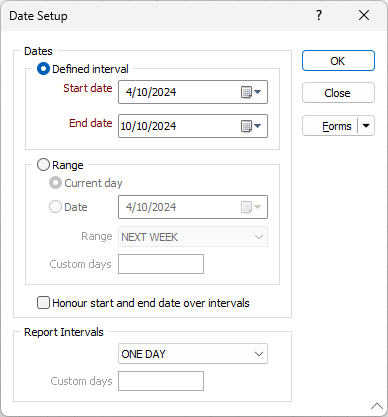Click the OK button

338,61
